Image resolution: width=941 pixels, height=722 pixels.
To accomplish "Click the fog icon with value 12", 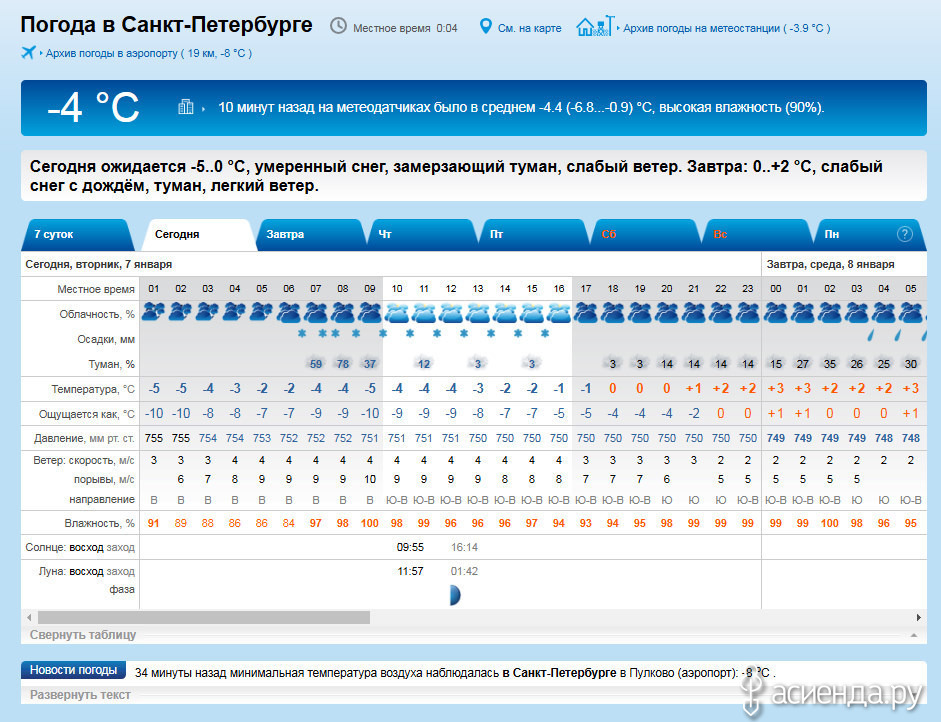I will (424, 364).
